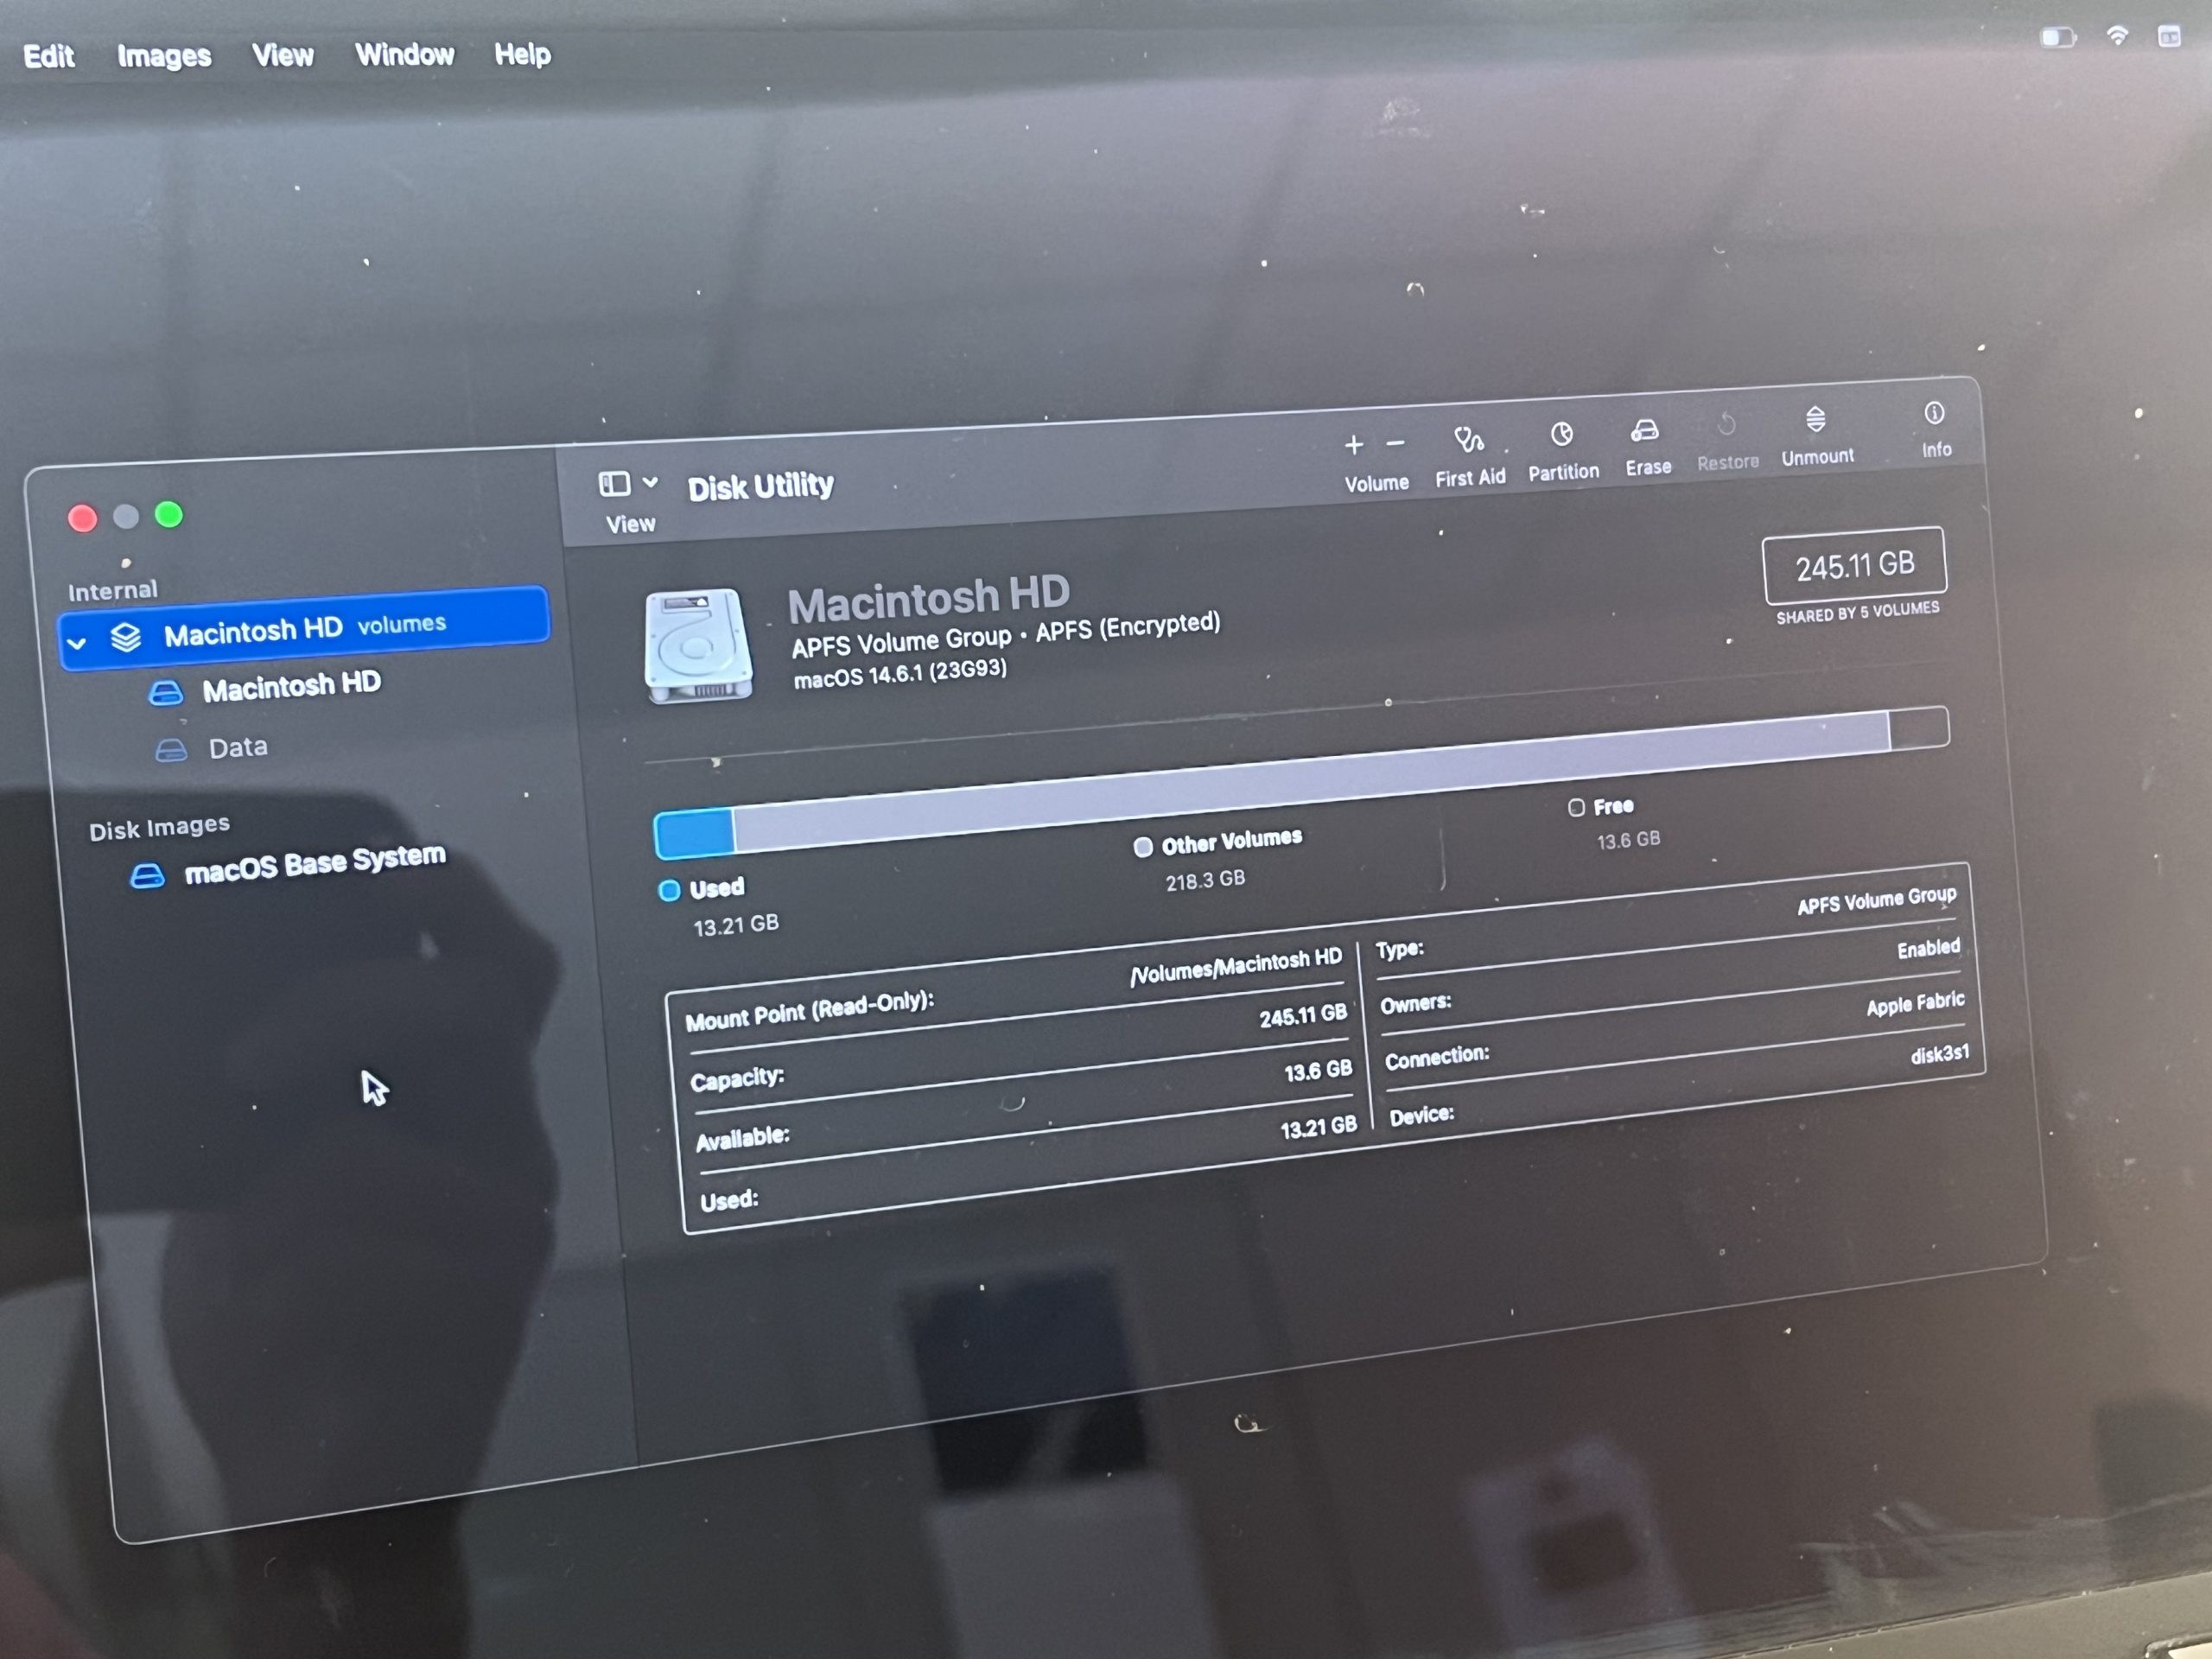Click the /Volumes/Macintosh HD mount point value
The height and width of the screenshot is (1659, 2212).
click(x=1235, y=967)
